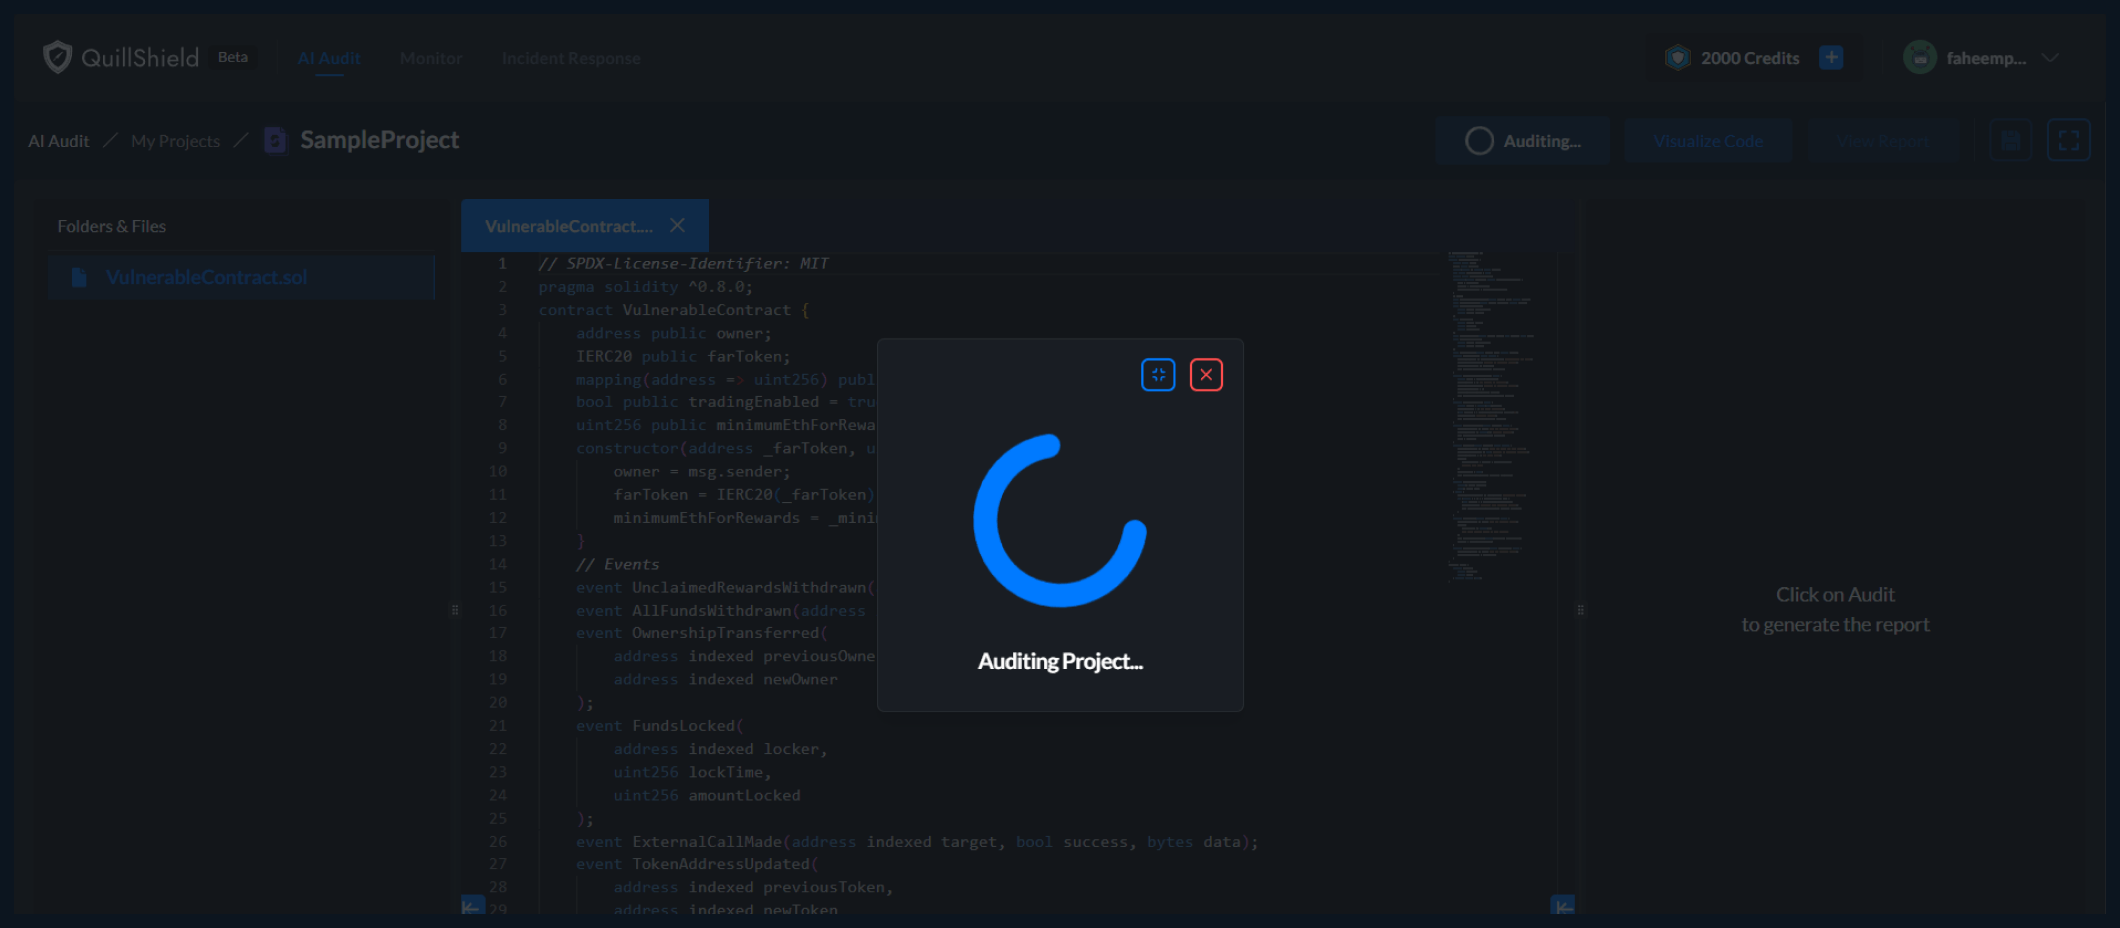Screen dimensions: 2120x928
Task: Click the 'event FundsLocked(' line
Action: [659, 725]
